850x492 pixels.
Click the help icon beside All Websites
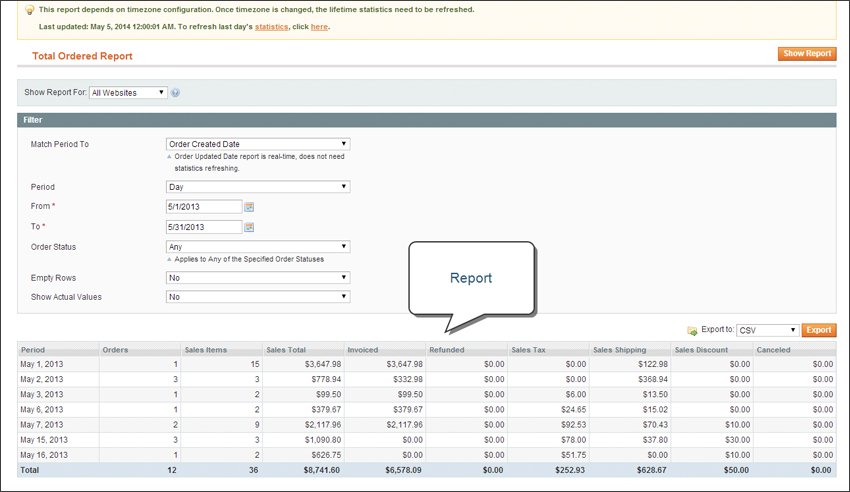175,93
